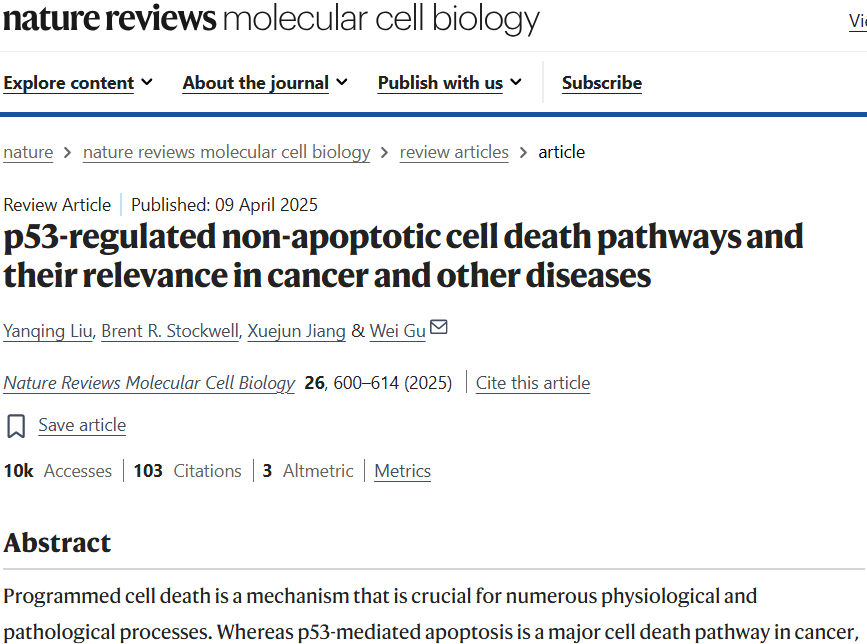Click the chevron arrow beside Publish with us
This screenshot has height=644, width=867.
[516, 82]
